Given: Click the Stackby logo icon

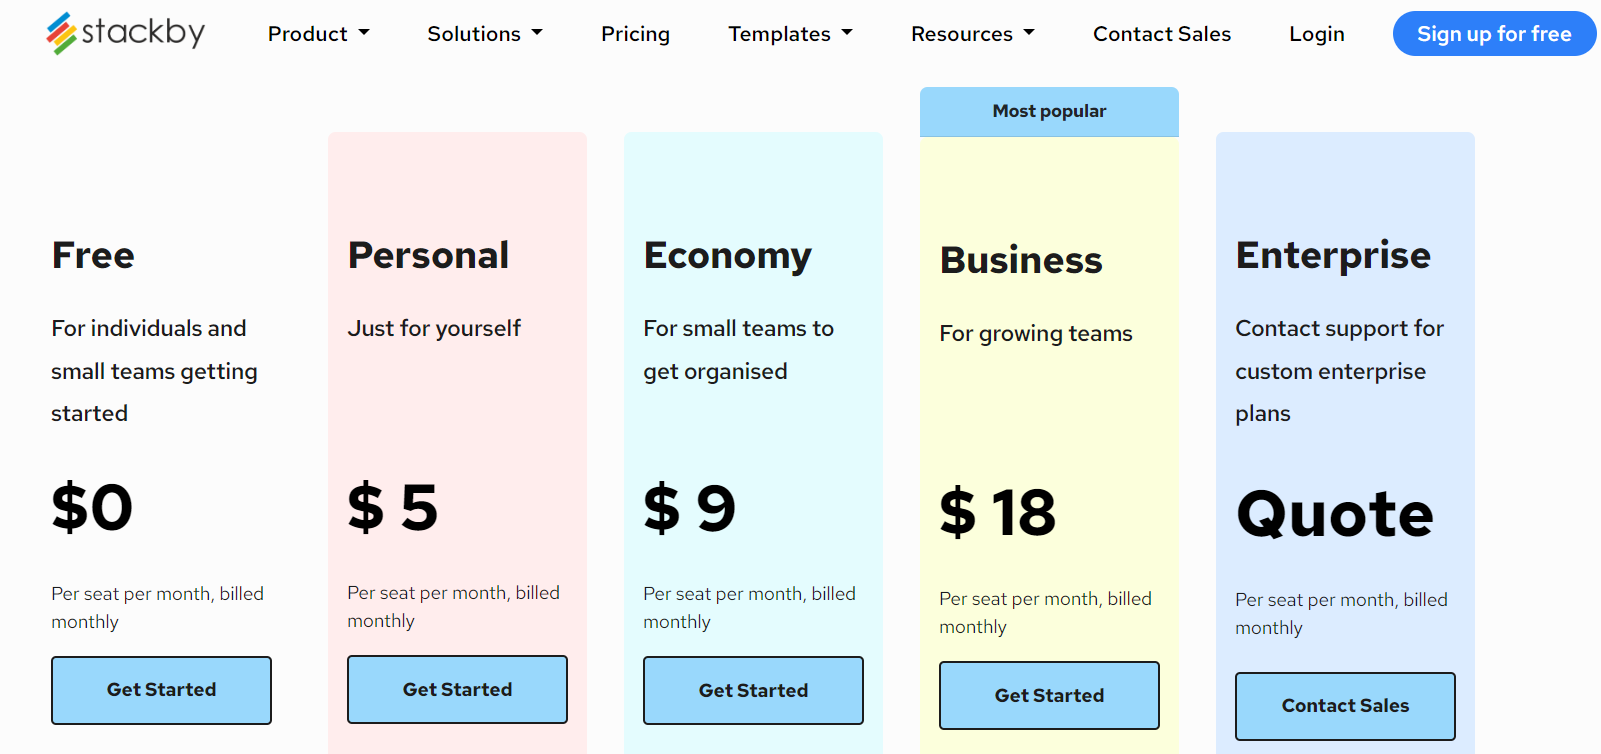Looking at the screenshot, I should click(x=58, y=31).
